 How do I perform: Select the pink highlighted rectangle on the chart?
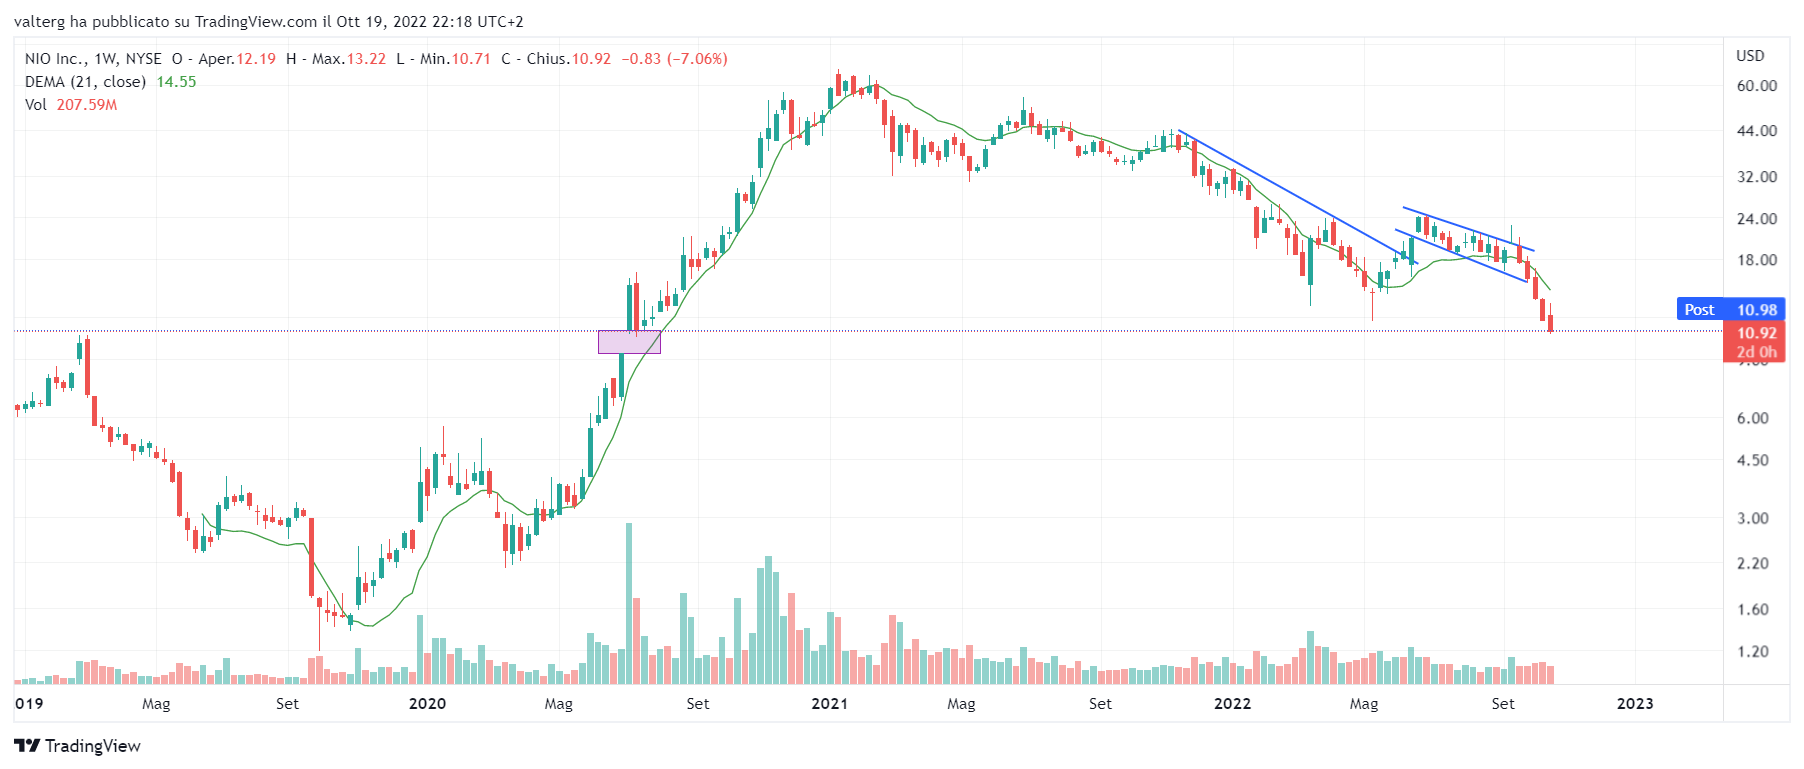pyautogui.click(x=629, y=342)
